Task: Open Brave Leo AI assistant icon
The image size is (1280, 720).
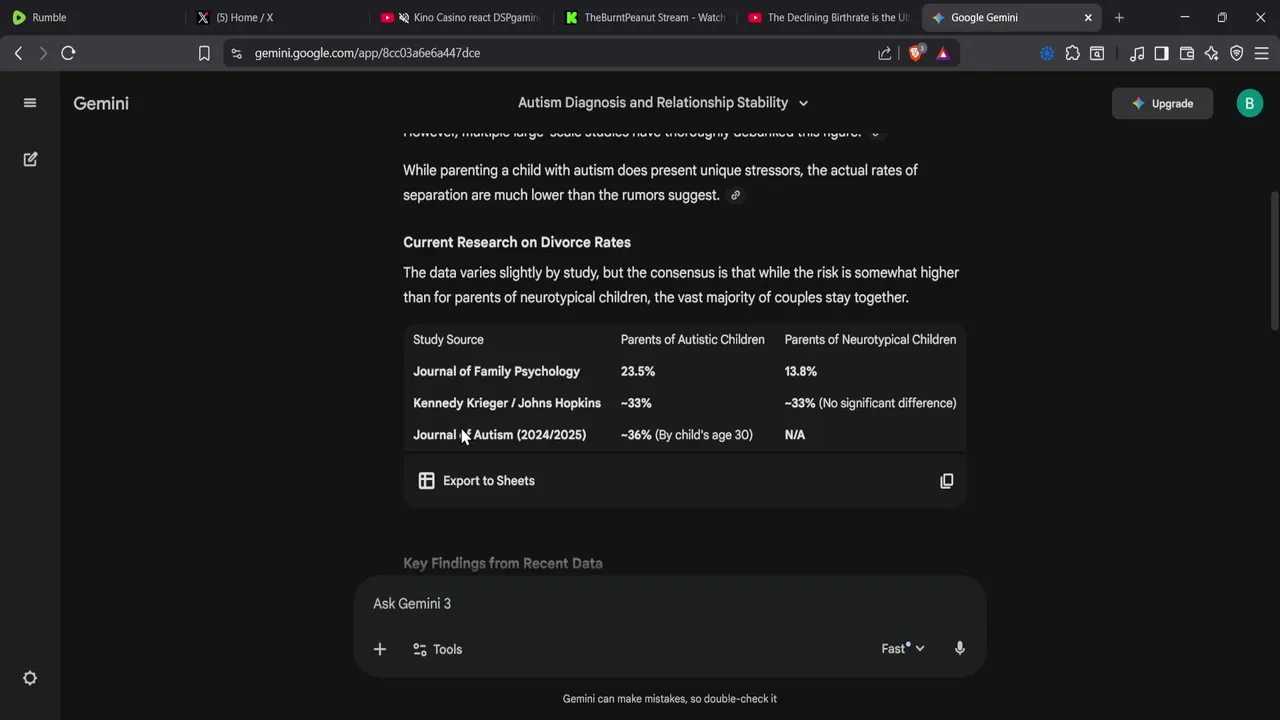Action: point(1212,53)
